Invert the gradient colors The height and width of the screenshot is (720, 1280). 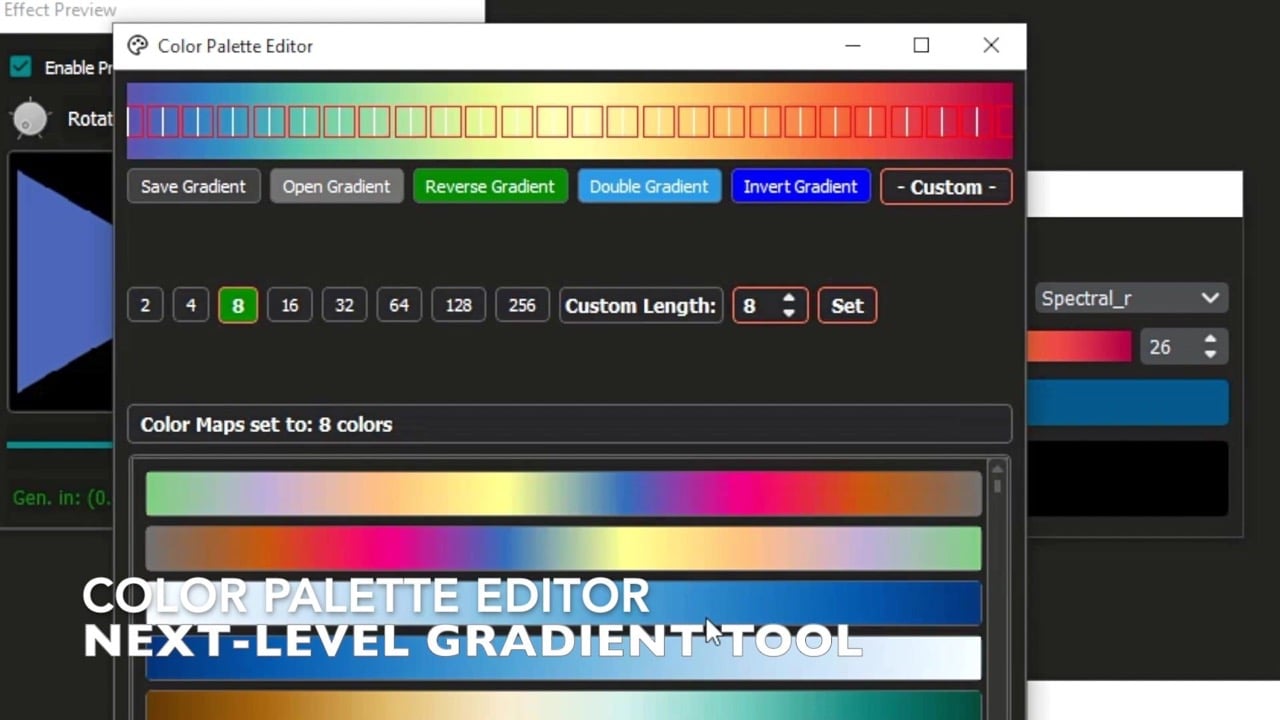click(800, 187)
